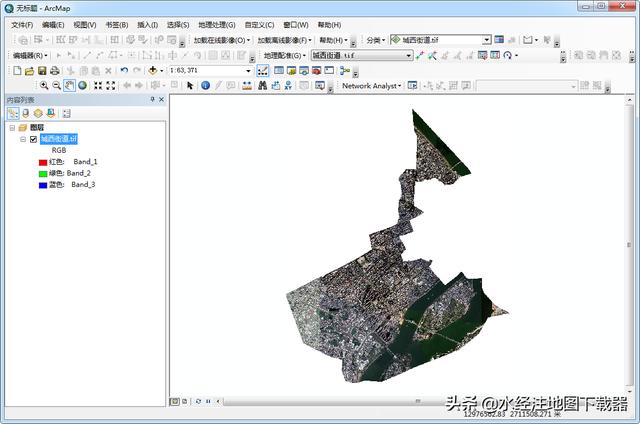Open the 视图(V) menu

coord(85,25)
